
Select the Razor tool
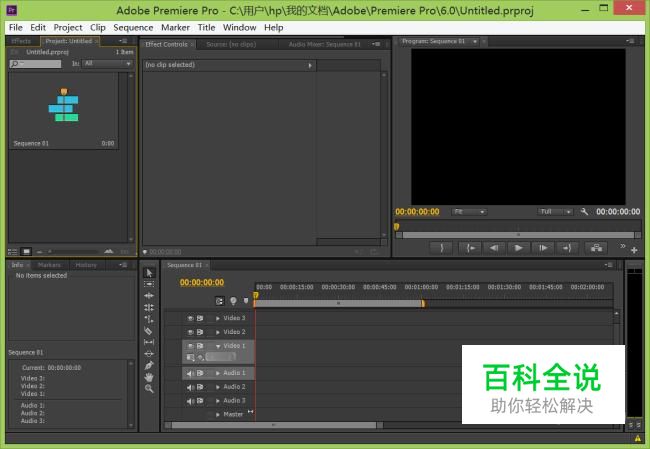[x=149, y=330]
